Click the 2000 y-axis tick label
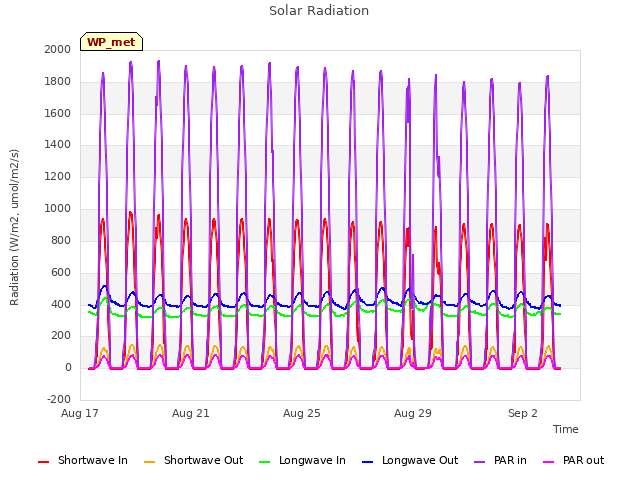 click(x=58, y=49)
